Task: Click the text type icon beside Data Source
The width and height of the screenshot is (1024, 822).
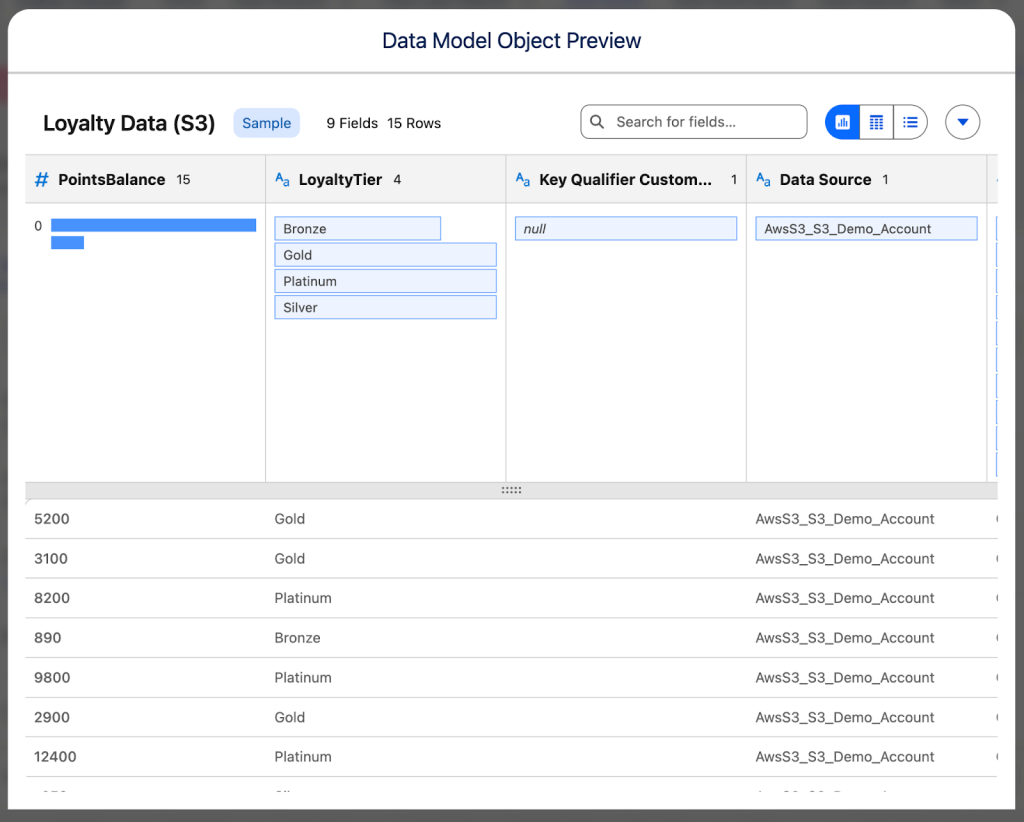Action: (763, 180)
